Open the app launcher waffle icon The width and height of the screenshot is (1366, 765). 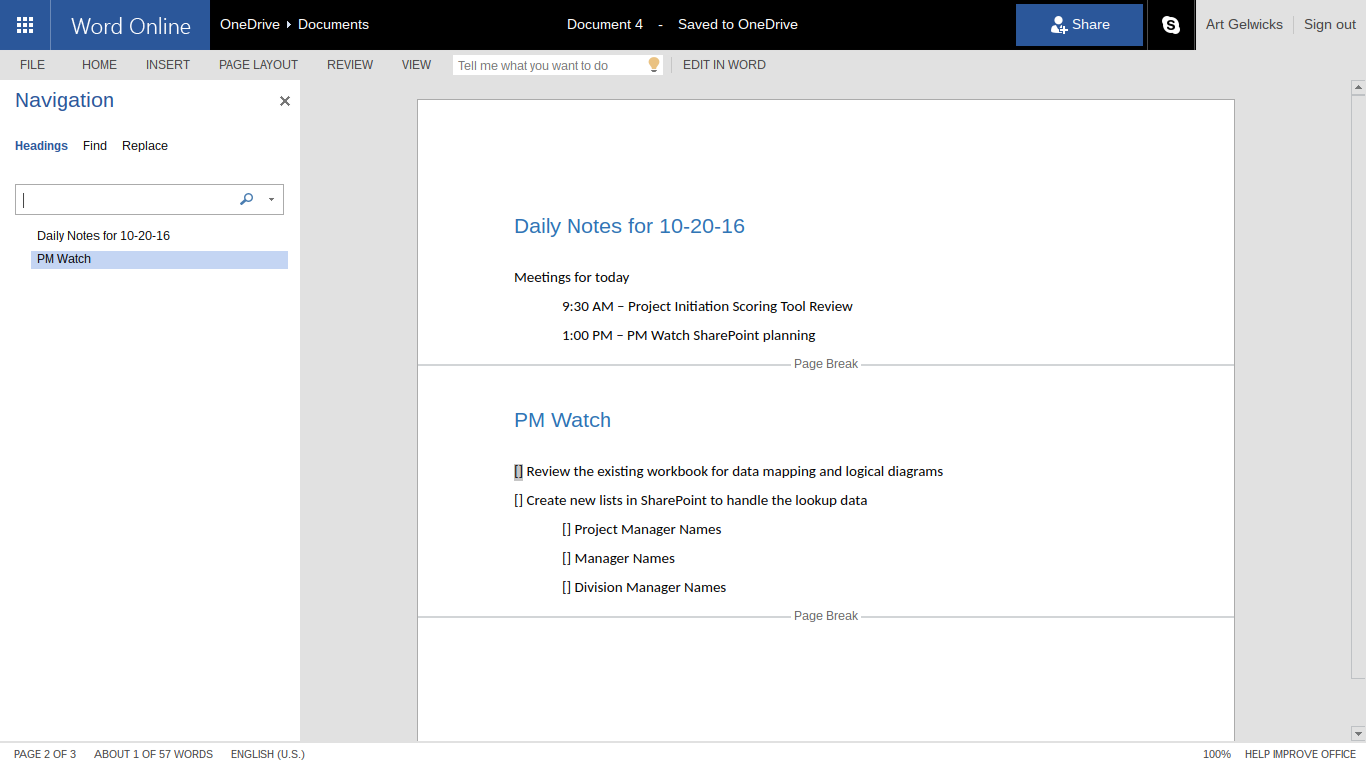tap(25, 25)
